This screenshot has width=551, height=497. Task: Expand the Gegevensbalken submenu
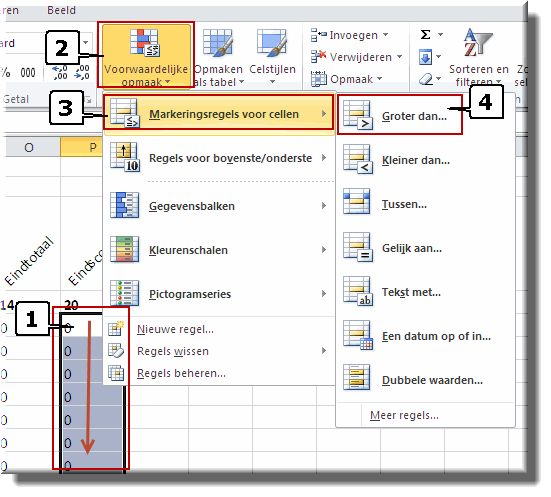[219, 206]
